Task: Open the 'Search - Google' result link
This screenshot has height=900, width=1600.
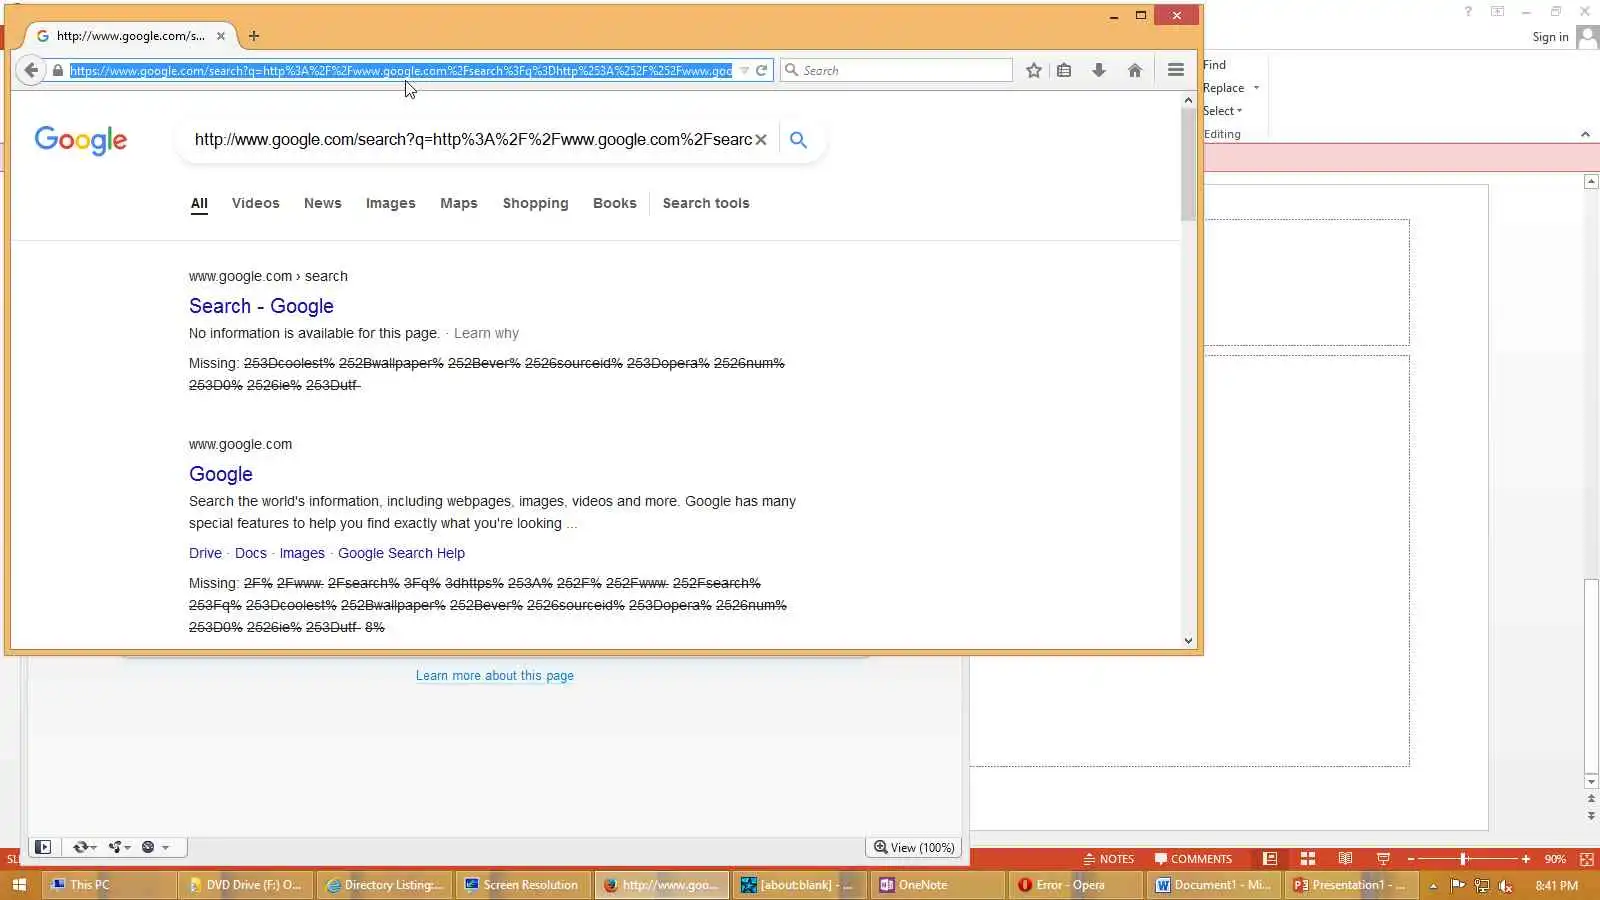Action: pos(261,306)
